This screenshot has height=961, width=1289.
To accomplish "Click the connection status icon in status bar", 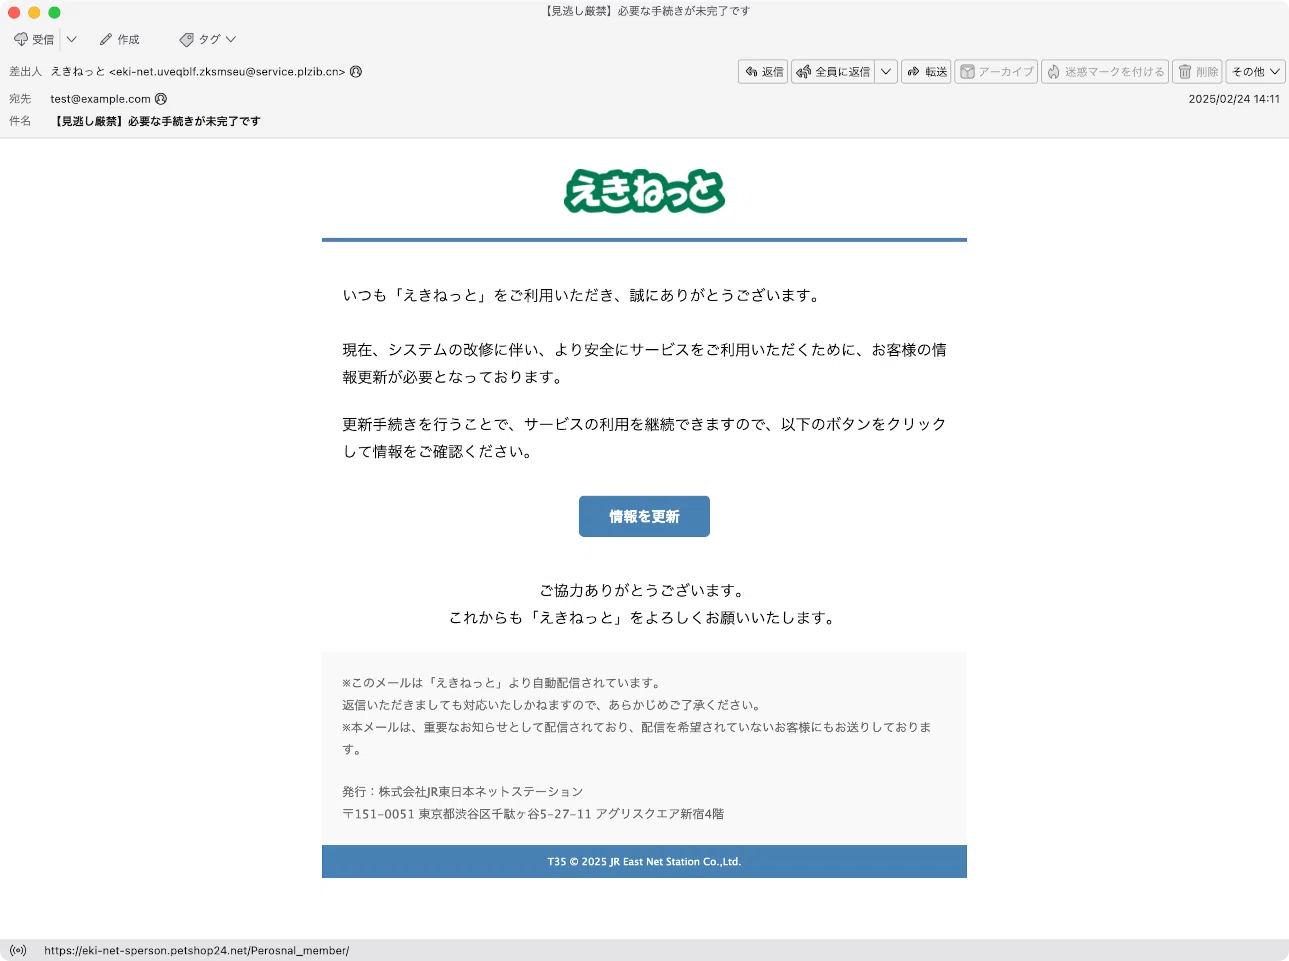I will pos(18,950).
